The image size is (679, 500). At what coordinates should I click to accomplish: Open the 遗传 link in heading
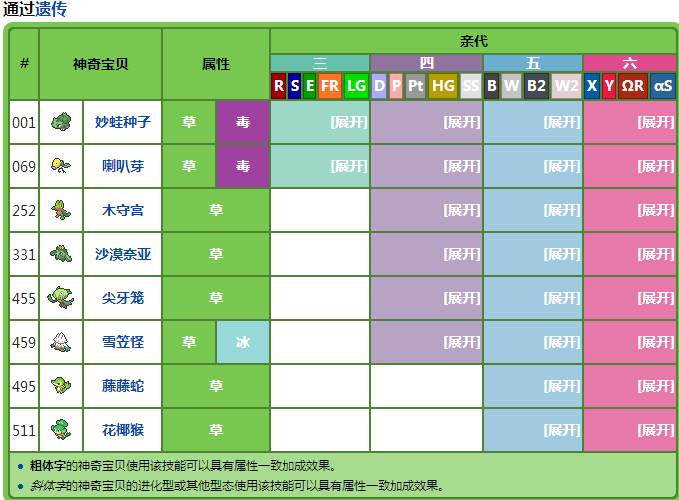click(x=51, y=9)
